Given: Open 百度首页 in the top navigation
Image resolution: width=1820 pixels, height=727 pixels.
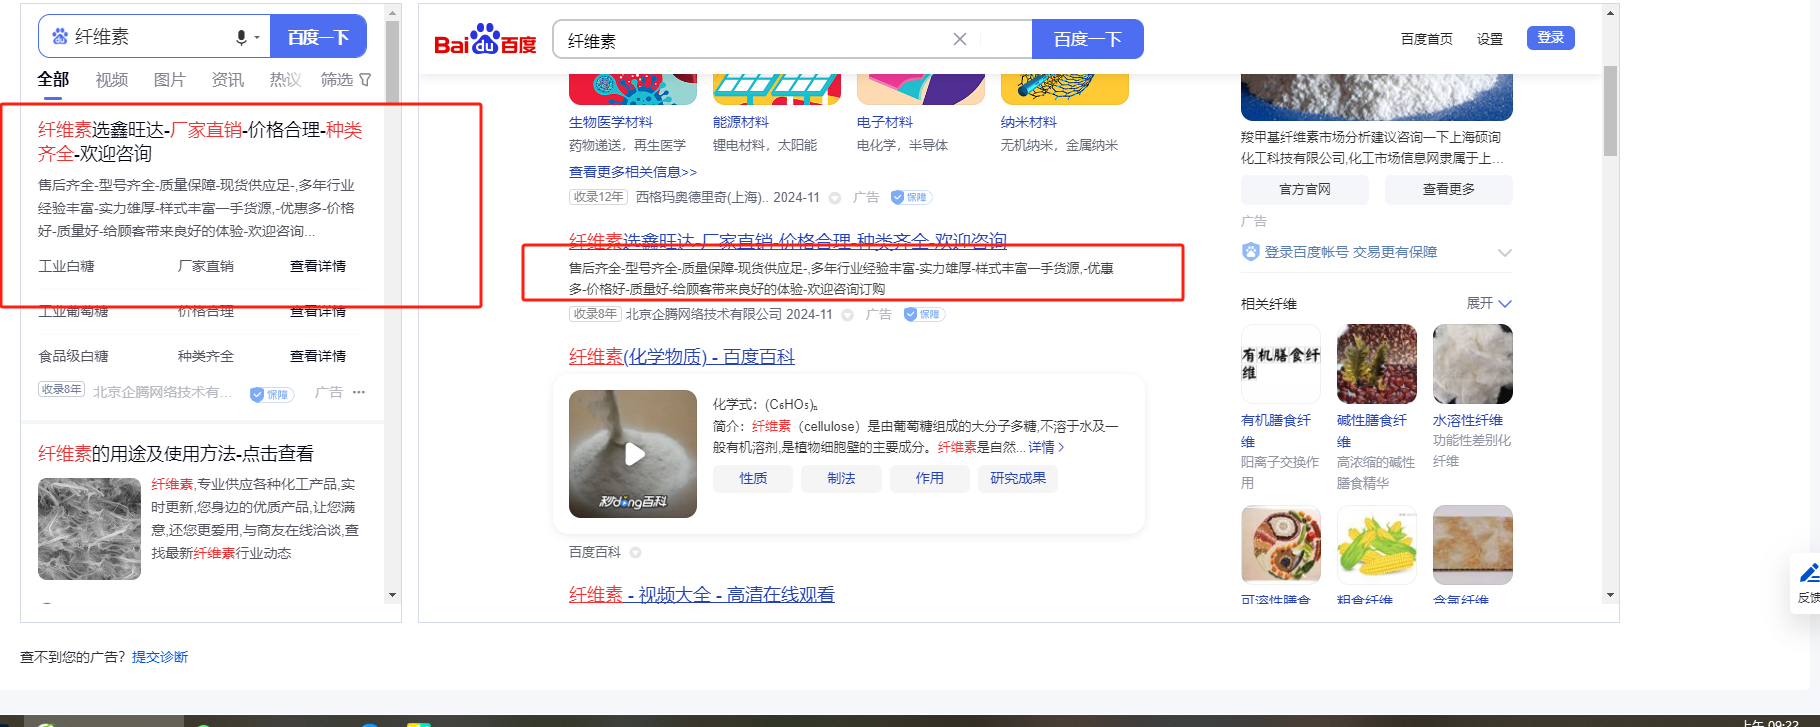Looking at the screenshot, I should [1427, 39].
